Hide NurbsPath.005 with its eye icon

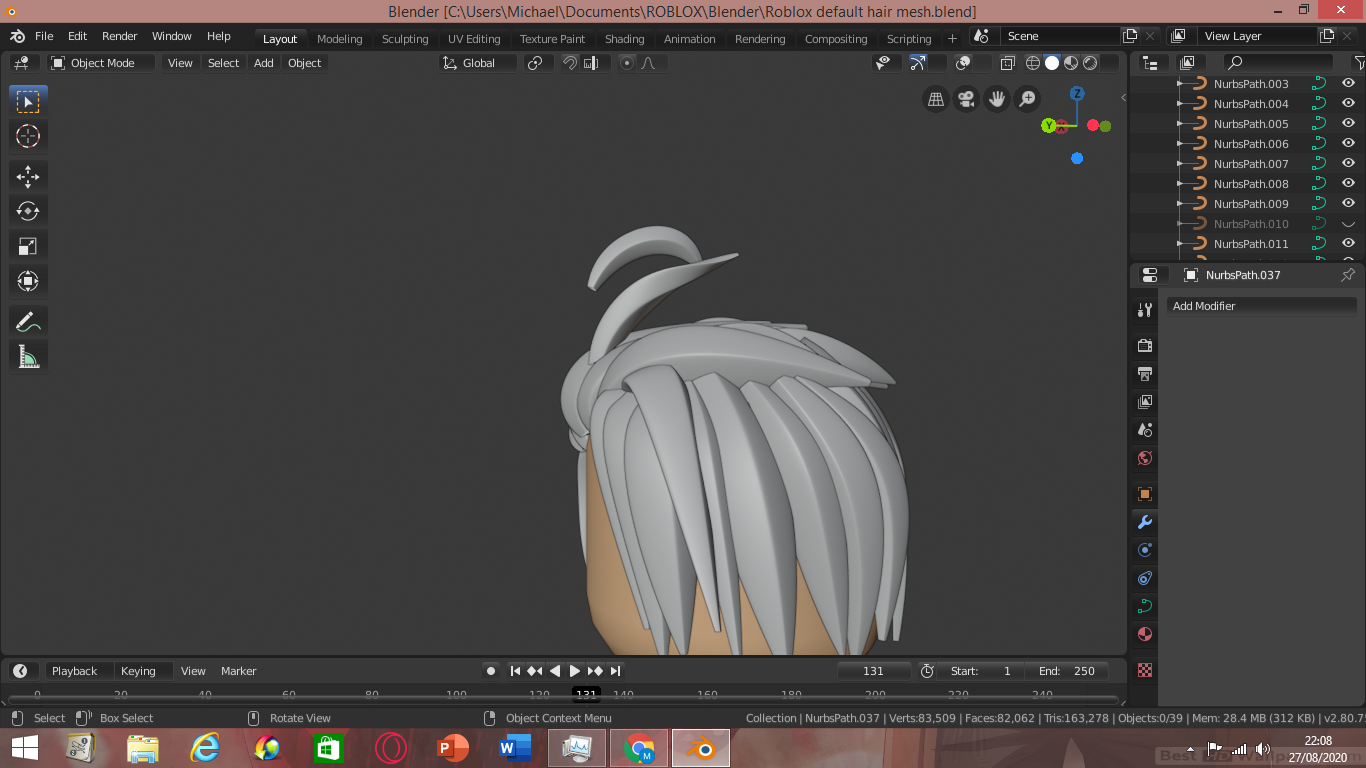pos(1348,124)
